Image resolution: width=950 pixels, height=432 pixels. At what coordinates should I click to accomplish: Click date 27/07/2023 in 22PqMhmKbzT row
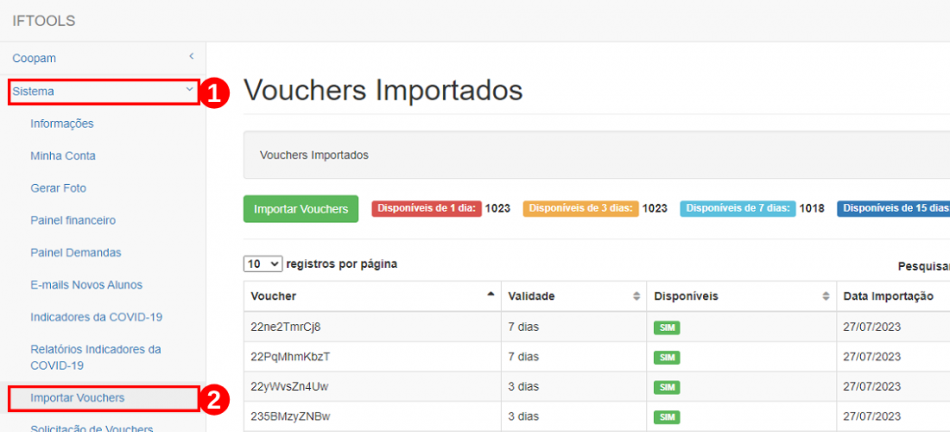tap(872, 356)
